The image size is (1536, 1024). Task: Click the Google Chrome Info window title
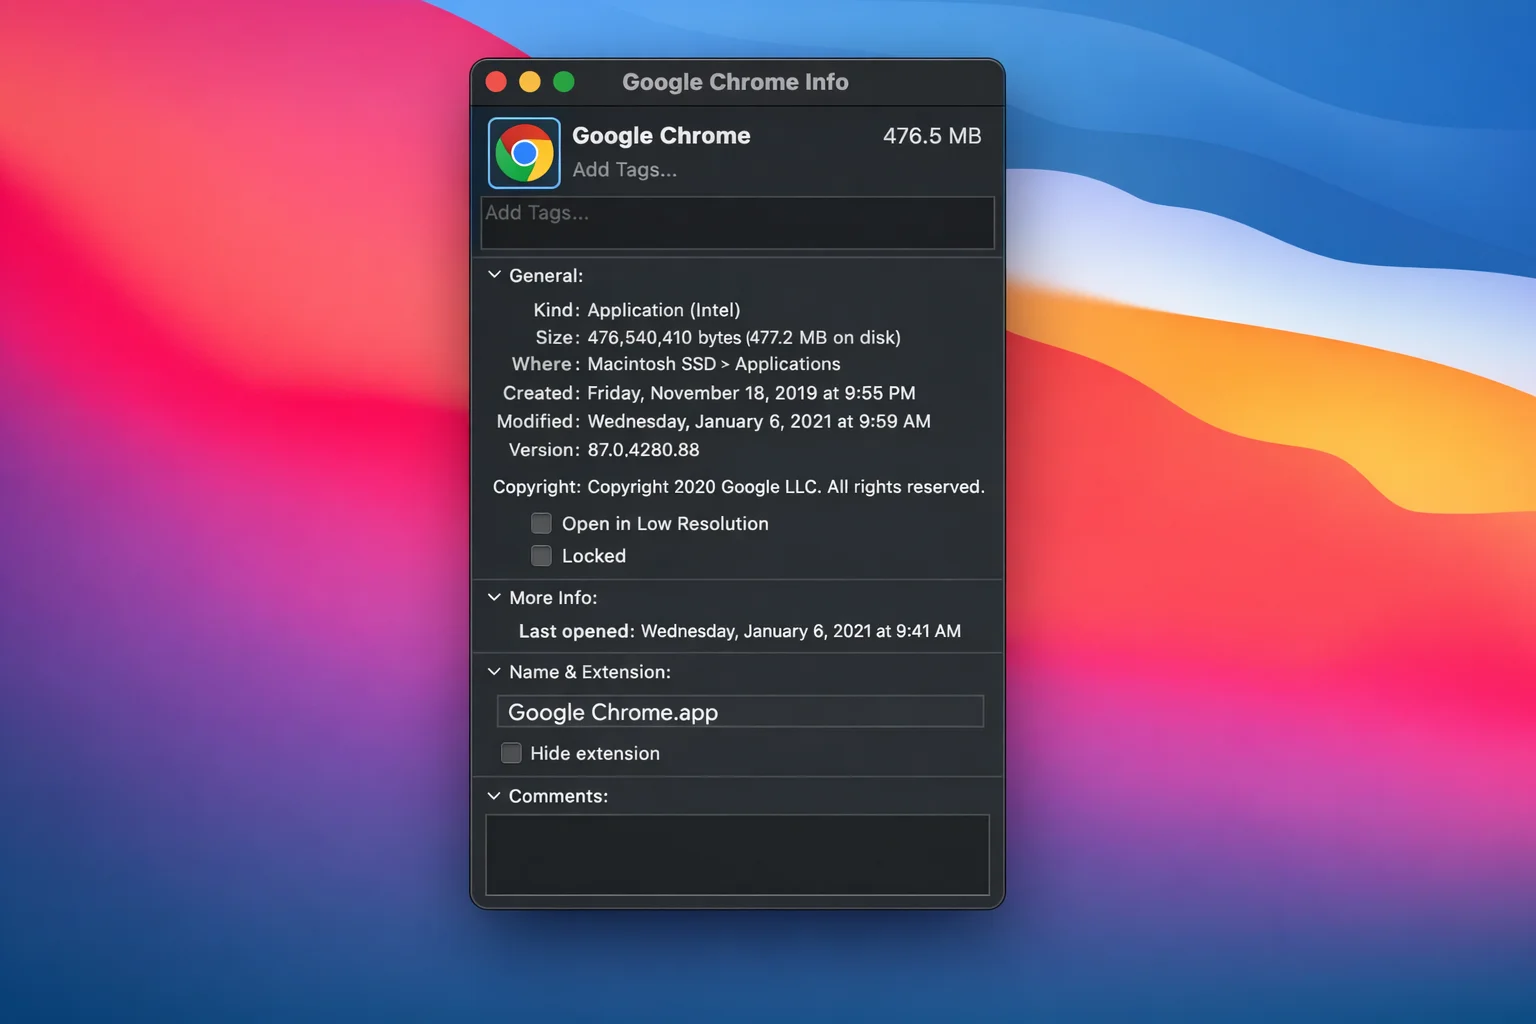pos(735,82)
